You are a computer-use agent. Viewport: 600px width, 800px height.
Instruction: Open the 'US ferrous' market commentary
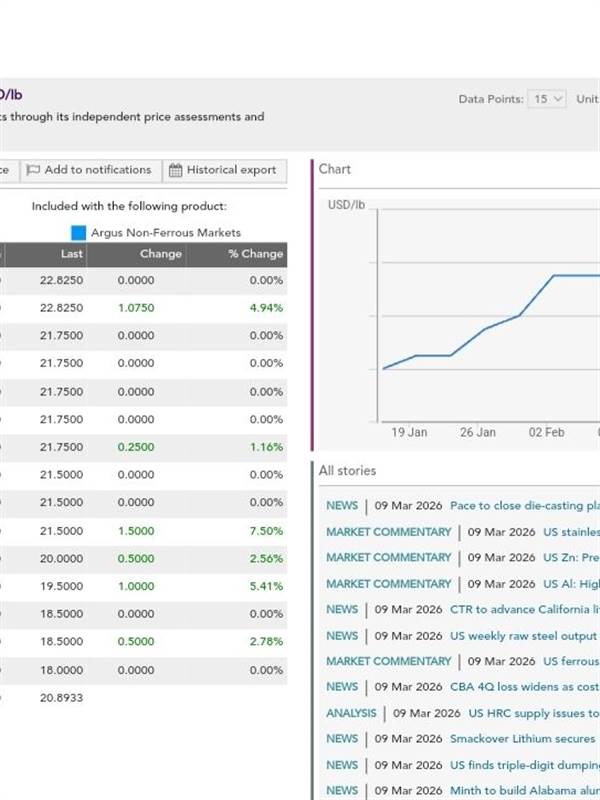pos(571,661)
